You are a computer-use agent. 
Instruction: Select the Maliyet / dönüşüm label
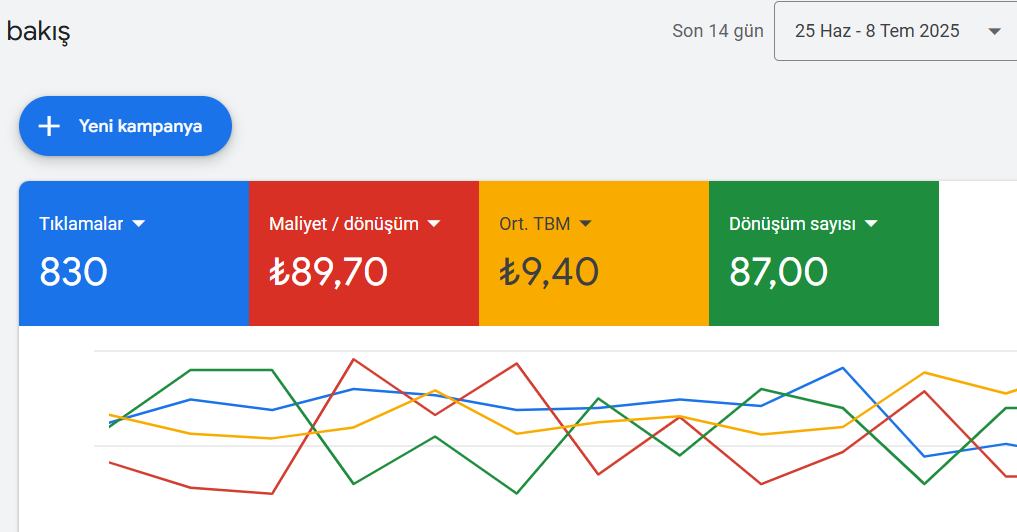[343, 224]
